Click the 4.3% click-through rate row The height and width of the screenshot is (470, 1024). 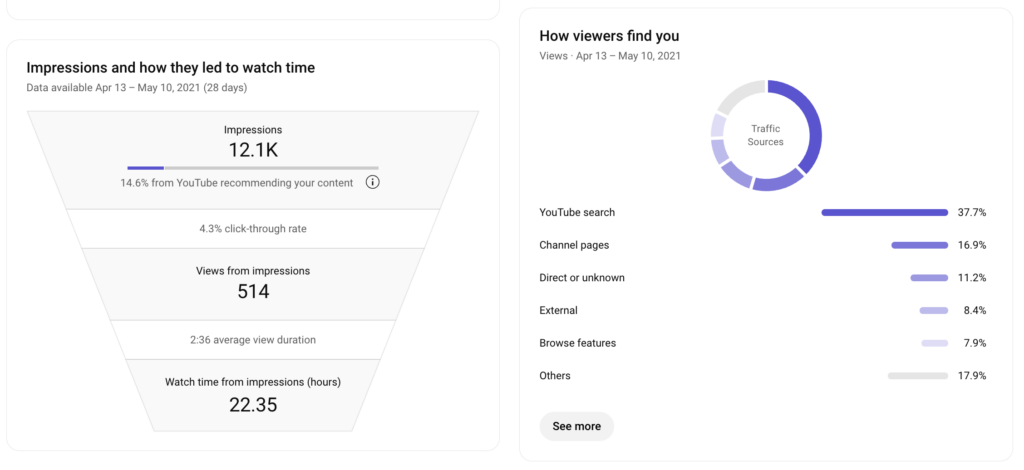coord(253,228)
